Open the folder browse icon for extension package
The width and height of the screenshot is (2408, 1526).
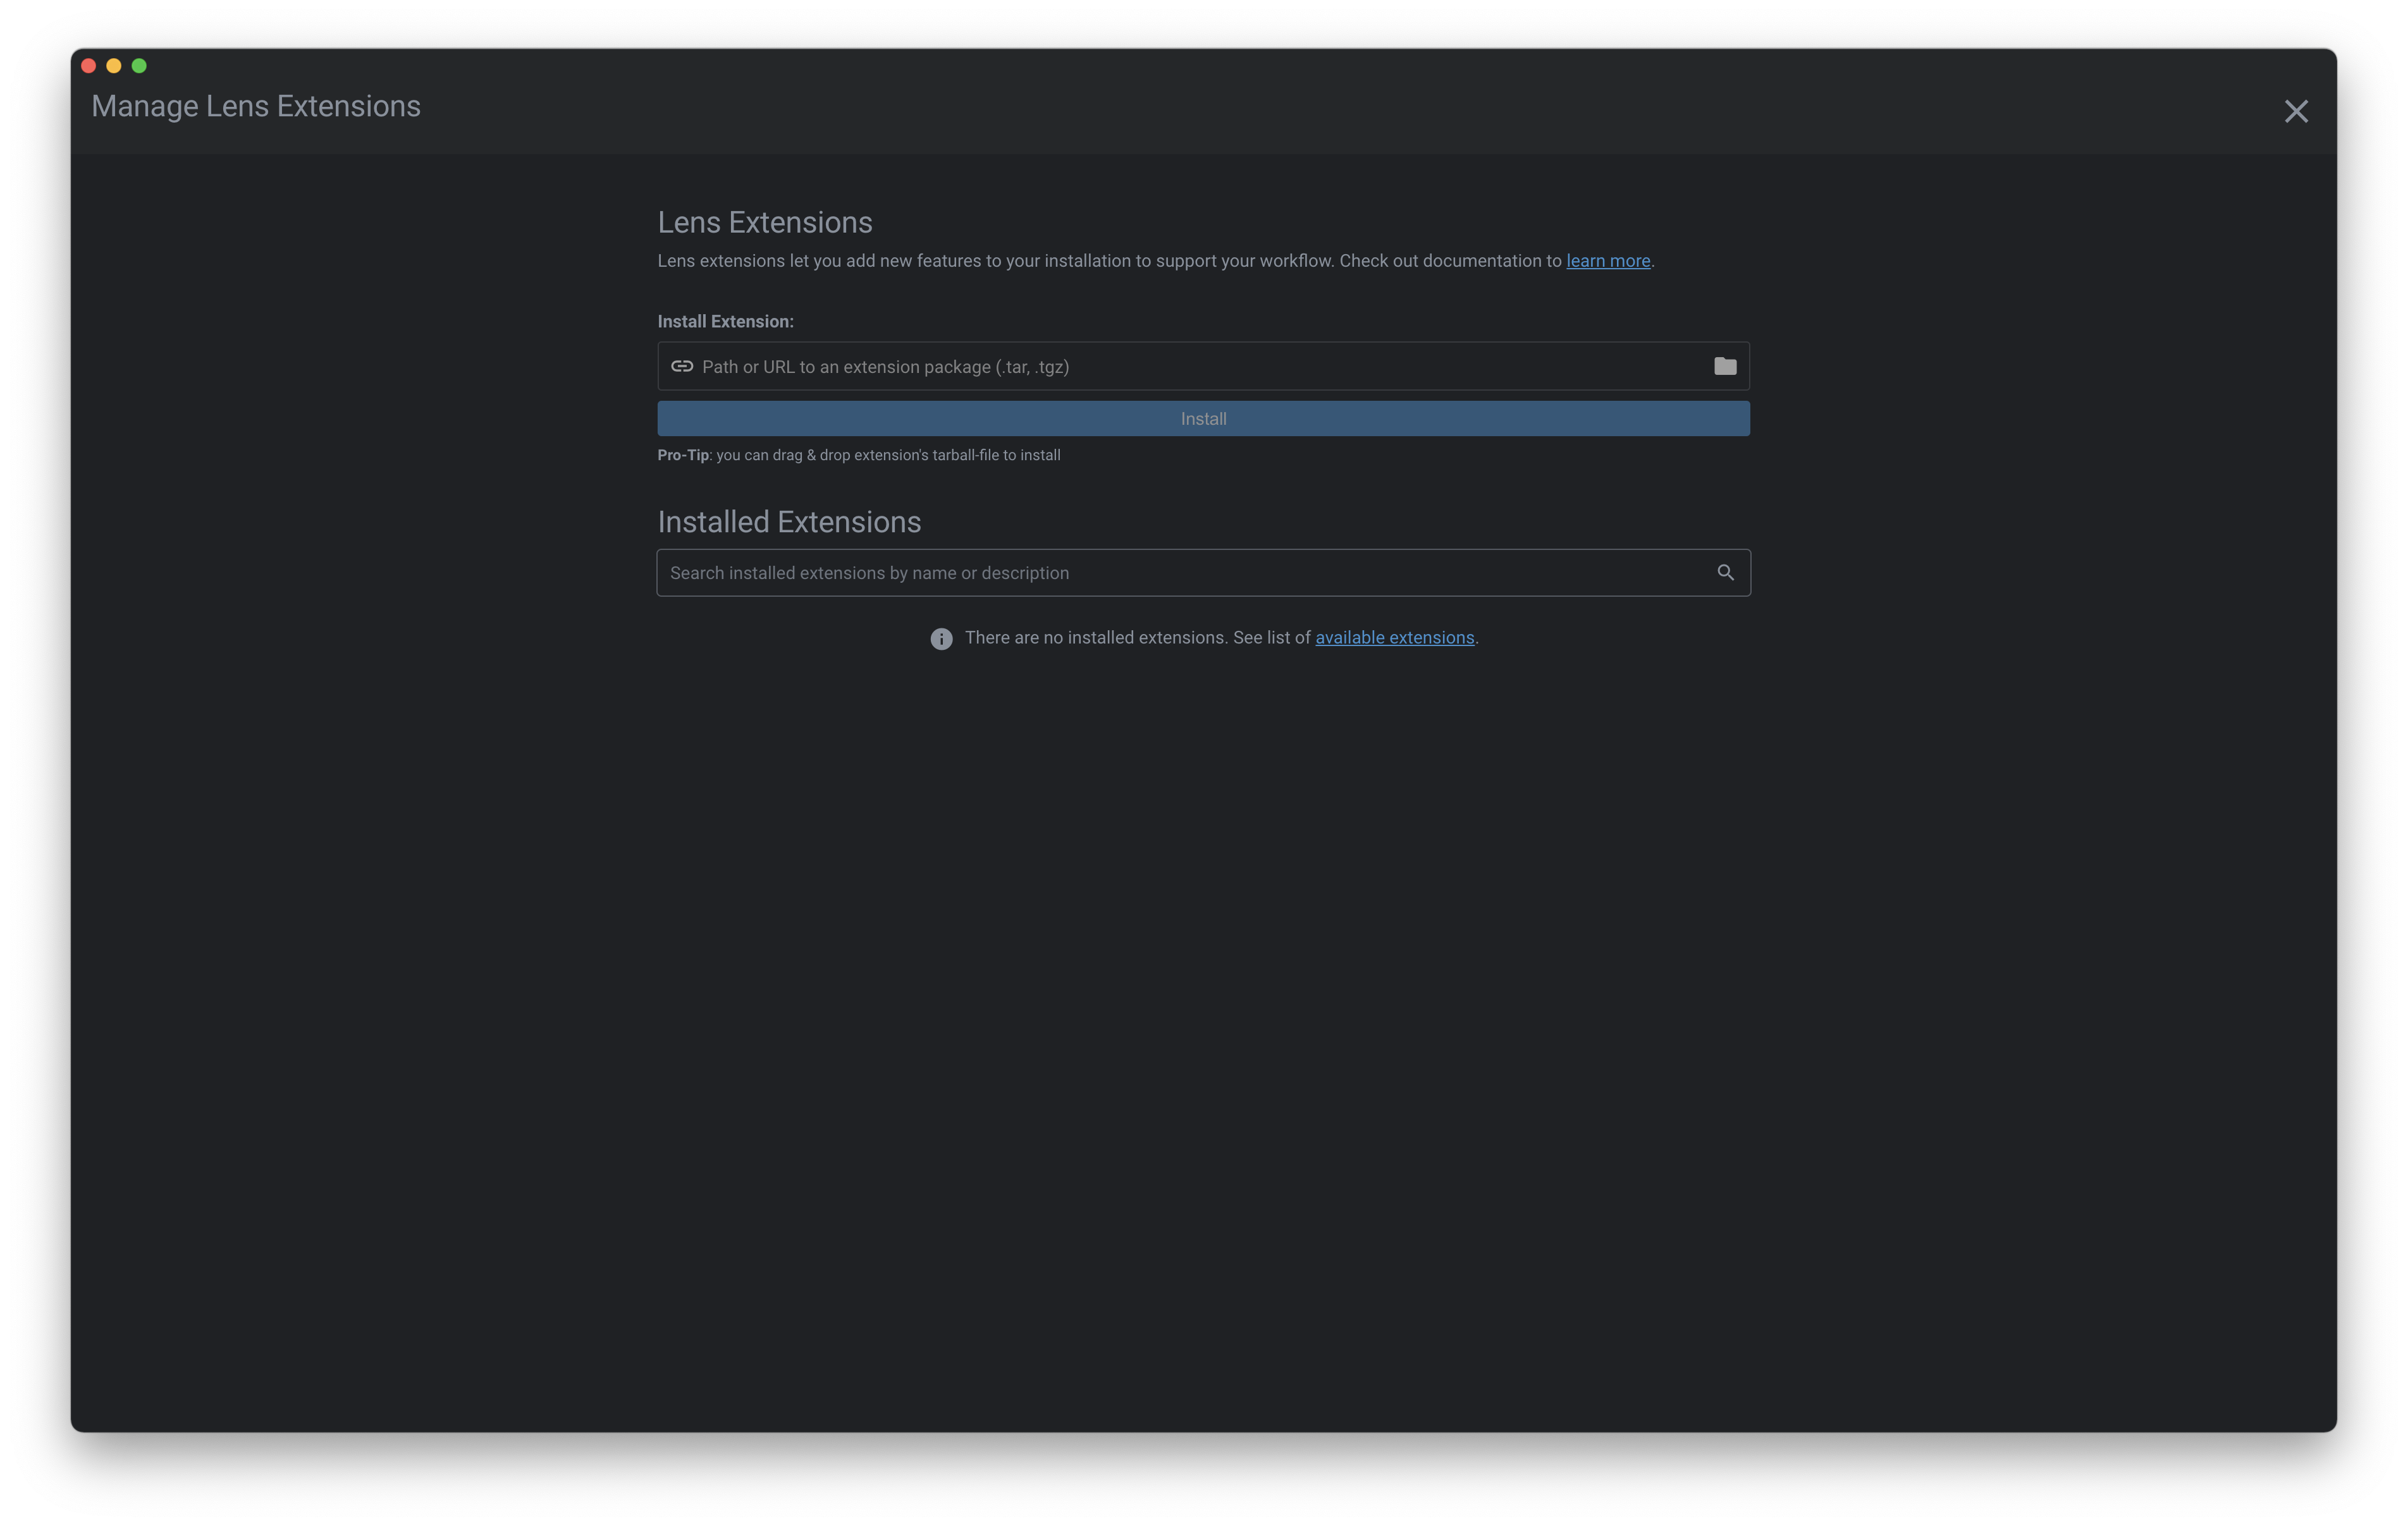pos(1724,366)
